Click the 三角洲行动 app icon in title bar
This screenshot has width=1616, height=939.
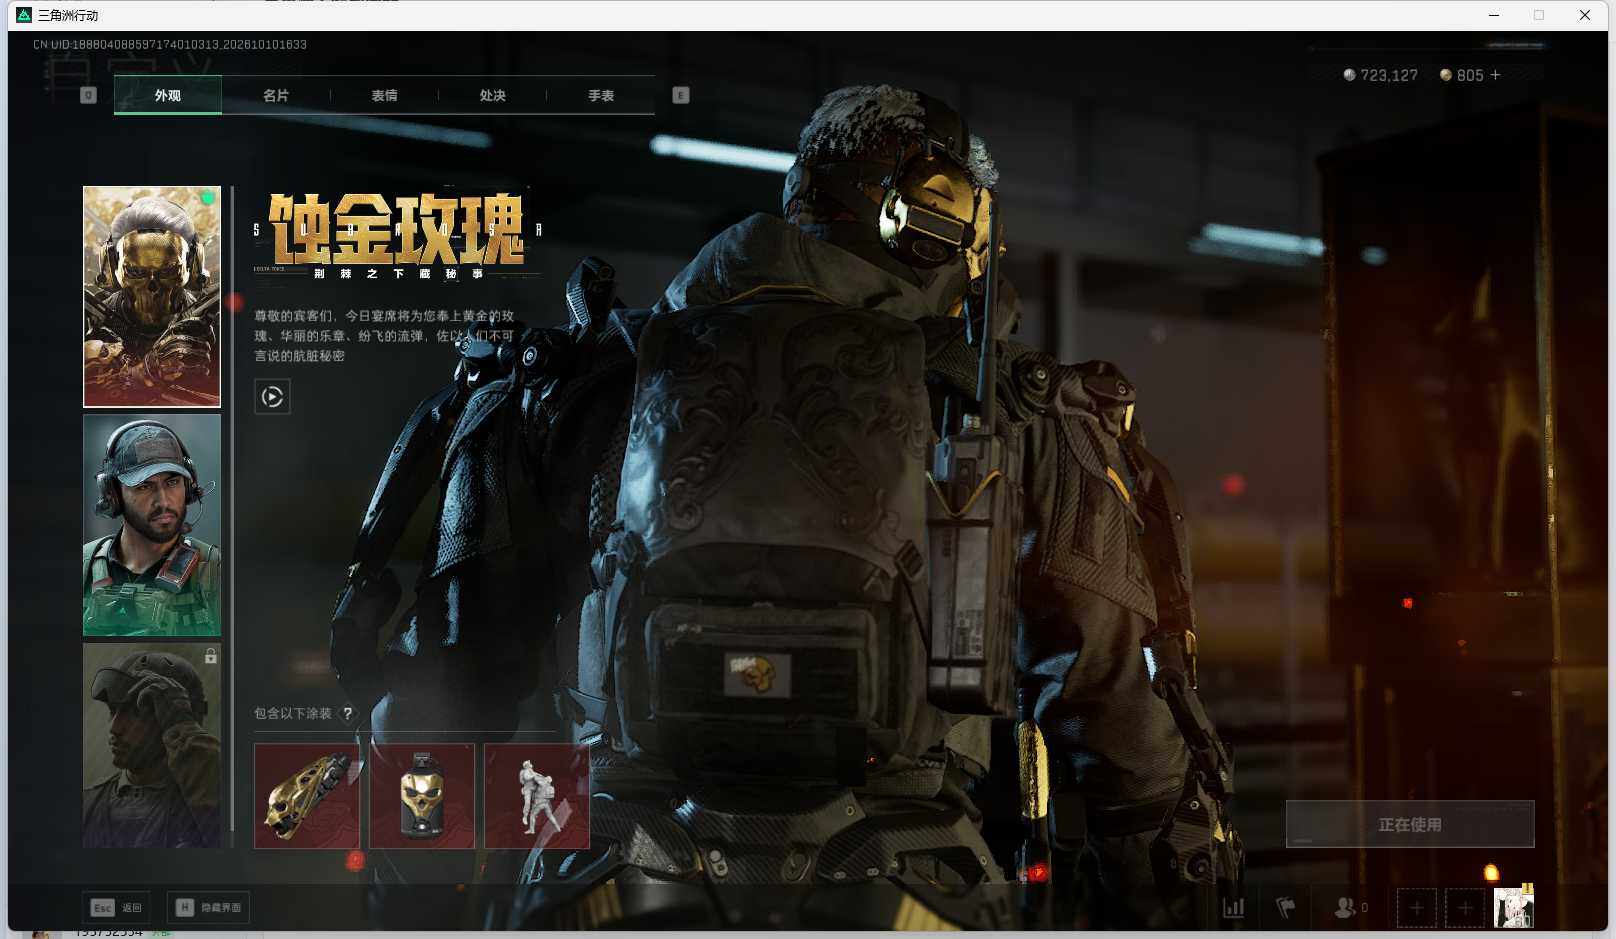click(24, 15)
